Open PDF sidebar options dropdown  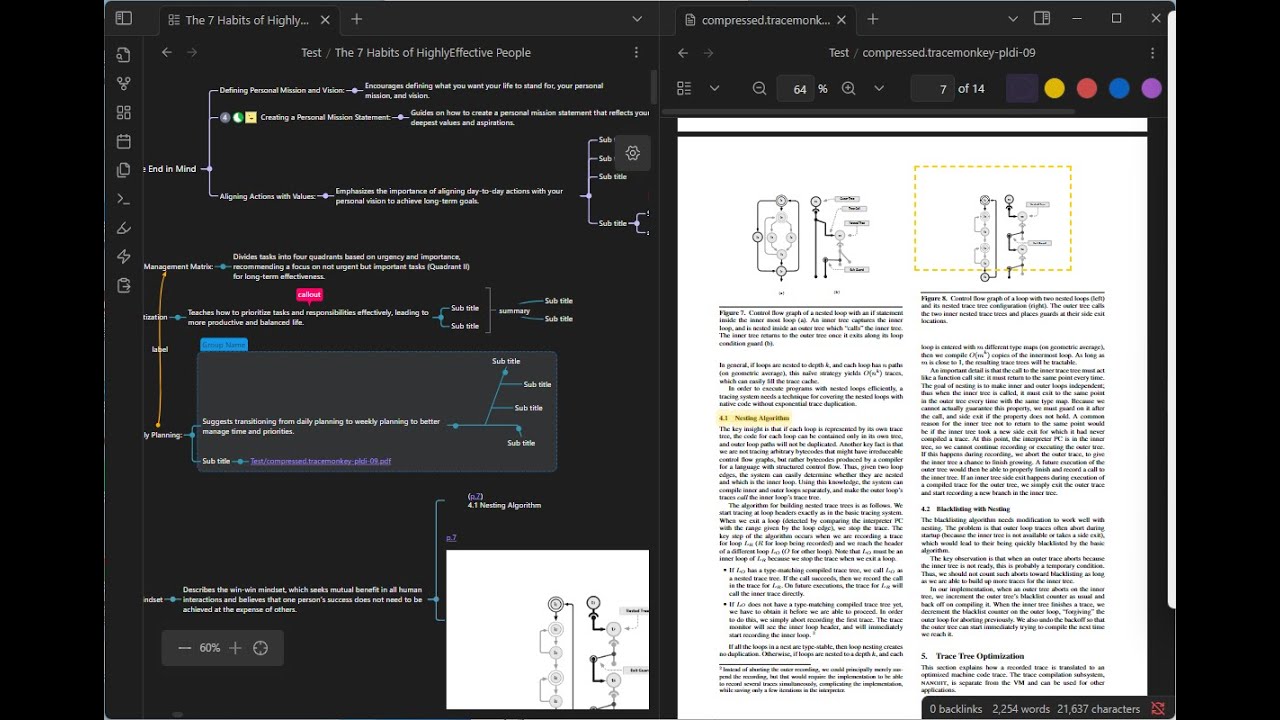(x=714, y=88)
